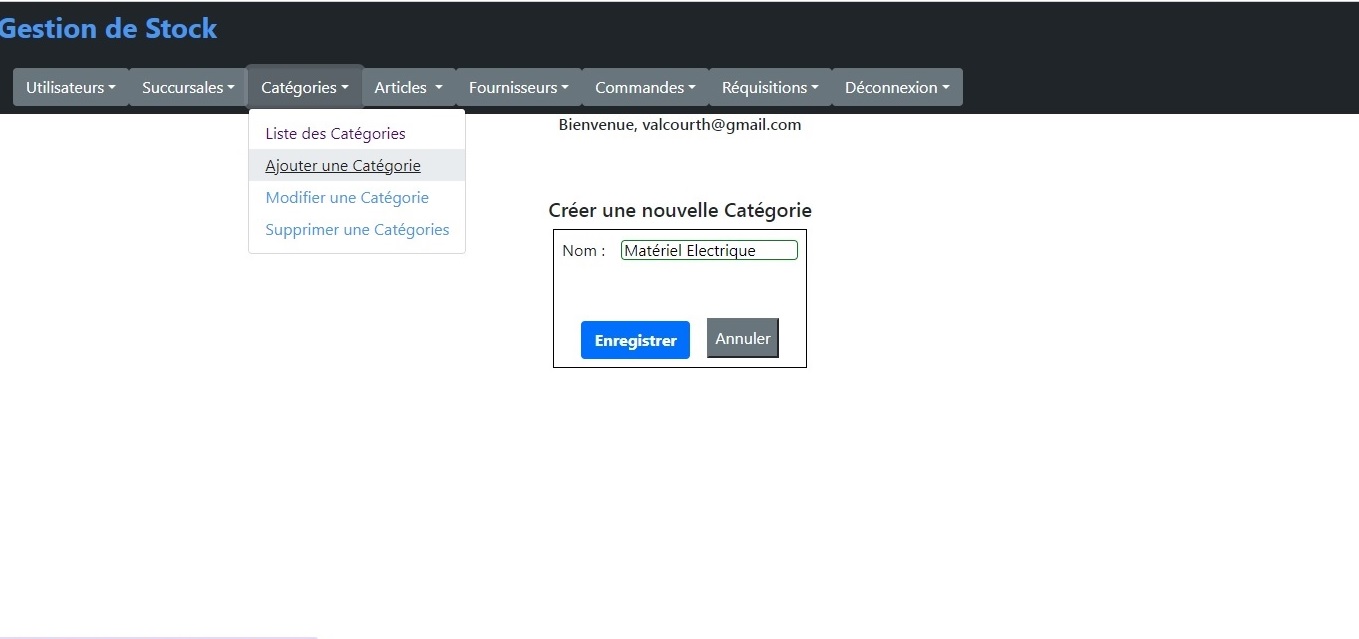This screenshot has width=1359, height=639.
Task: Click the blue Enregistrer button
Action: (x=635, y=340)
